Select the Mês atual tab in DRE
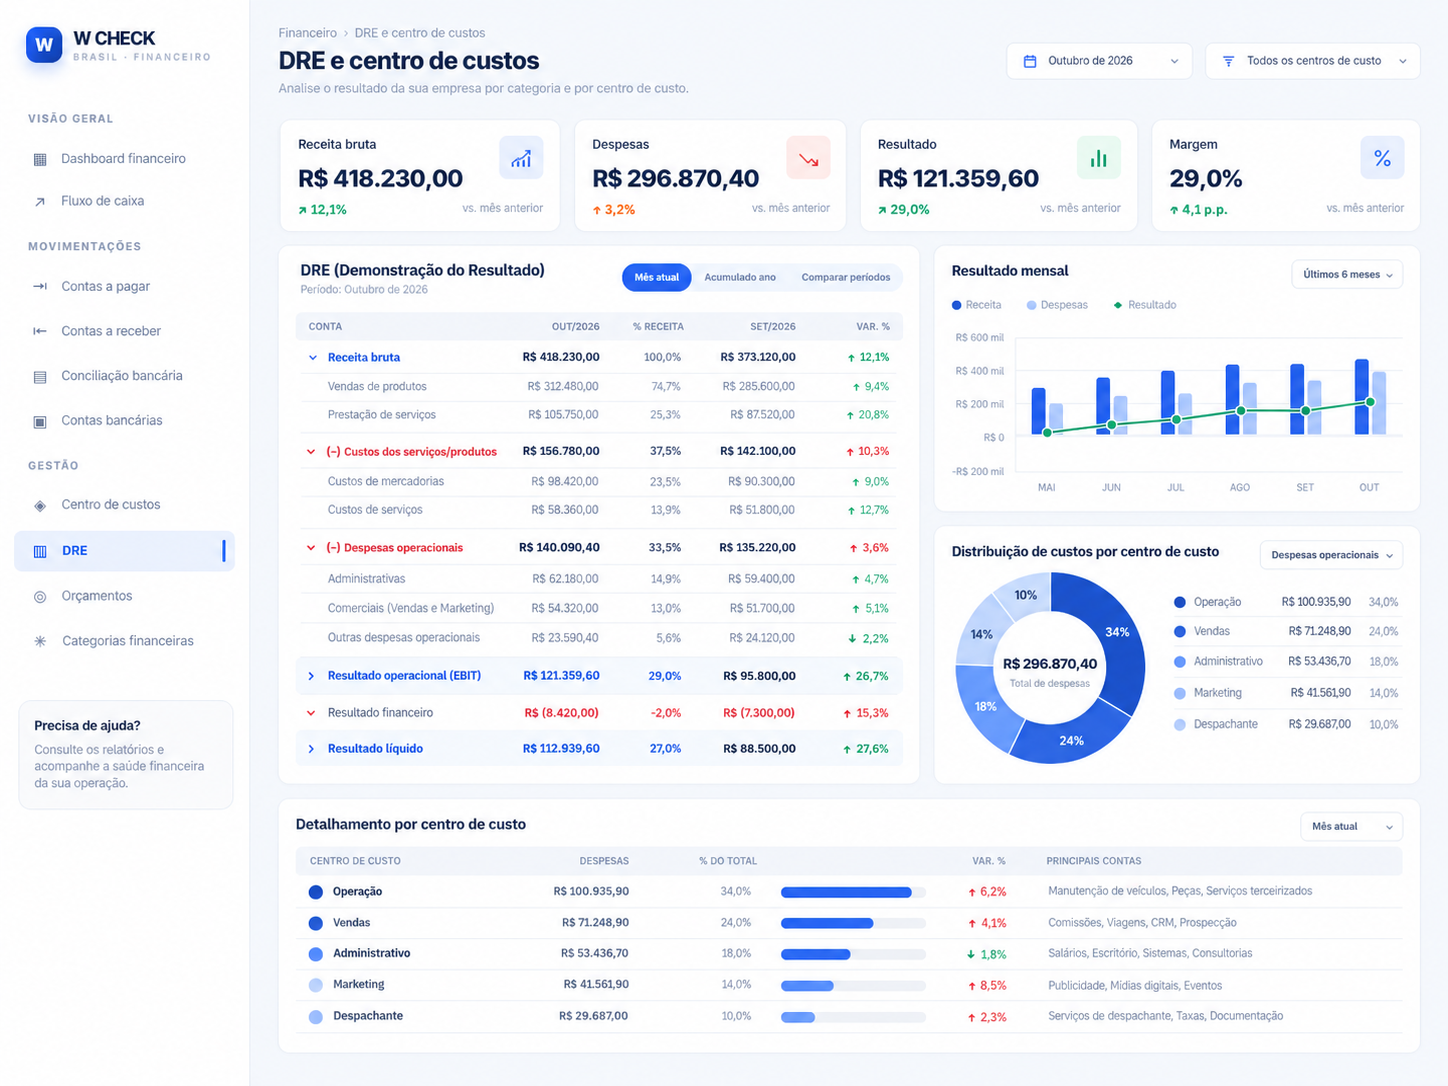The height and width of the screenshot is (1086, 1448). (x=656, y=277)
